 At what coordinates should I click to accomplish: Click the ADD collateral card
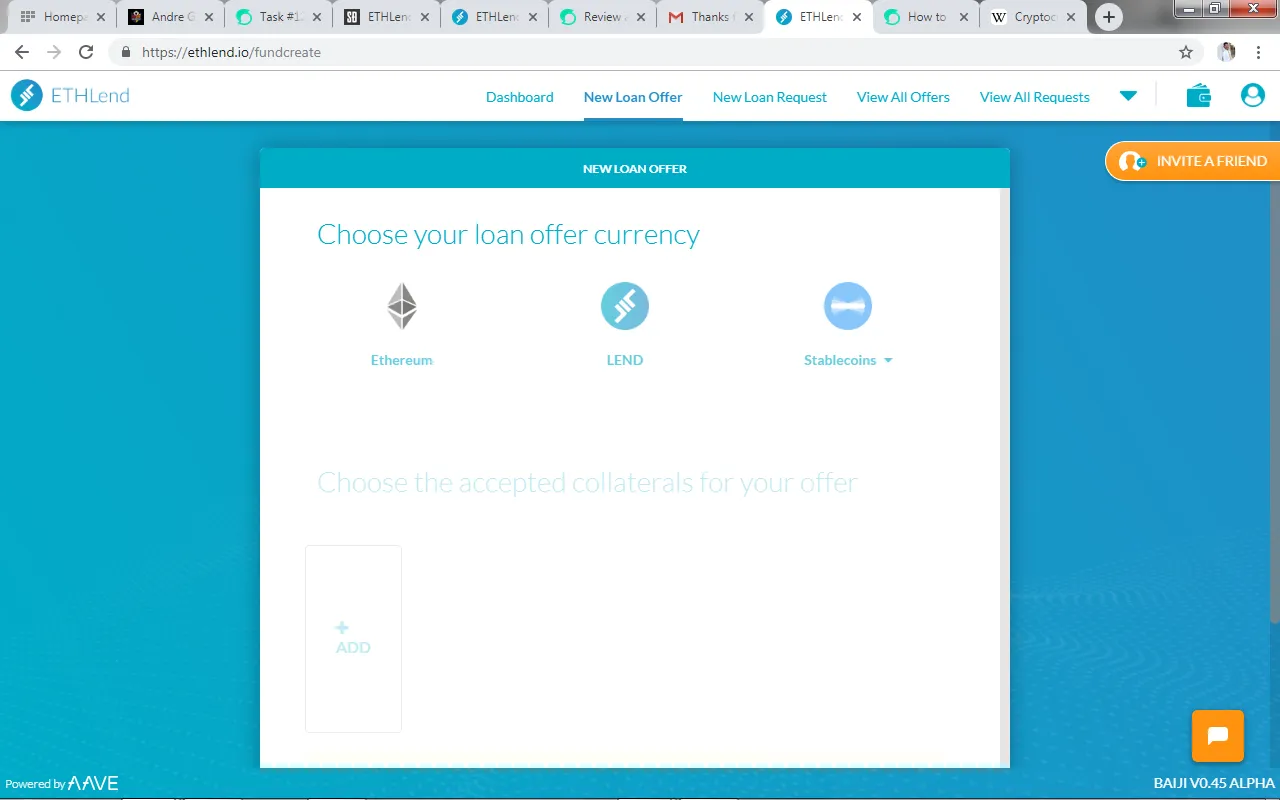point(353,638)
